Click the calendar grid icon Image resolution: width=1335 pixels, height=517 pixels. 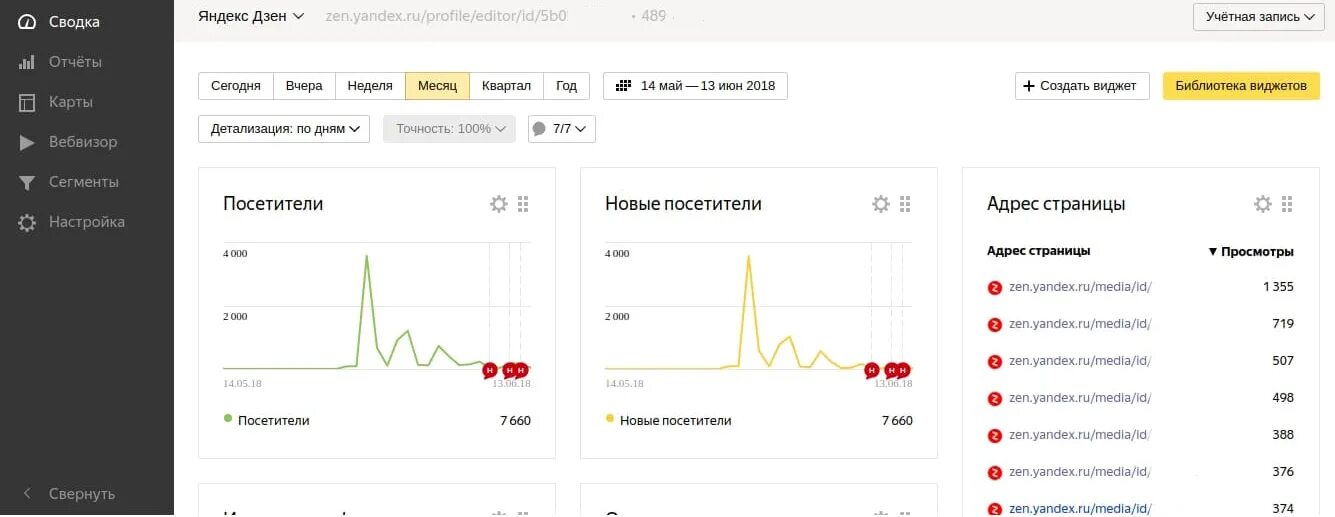click(x=623, y=86)
